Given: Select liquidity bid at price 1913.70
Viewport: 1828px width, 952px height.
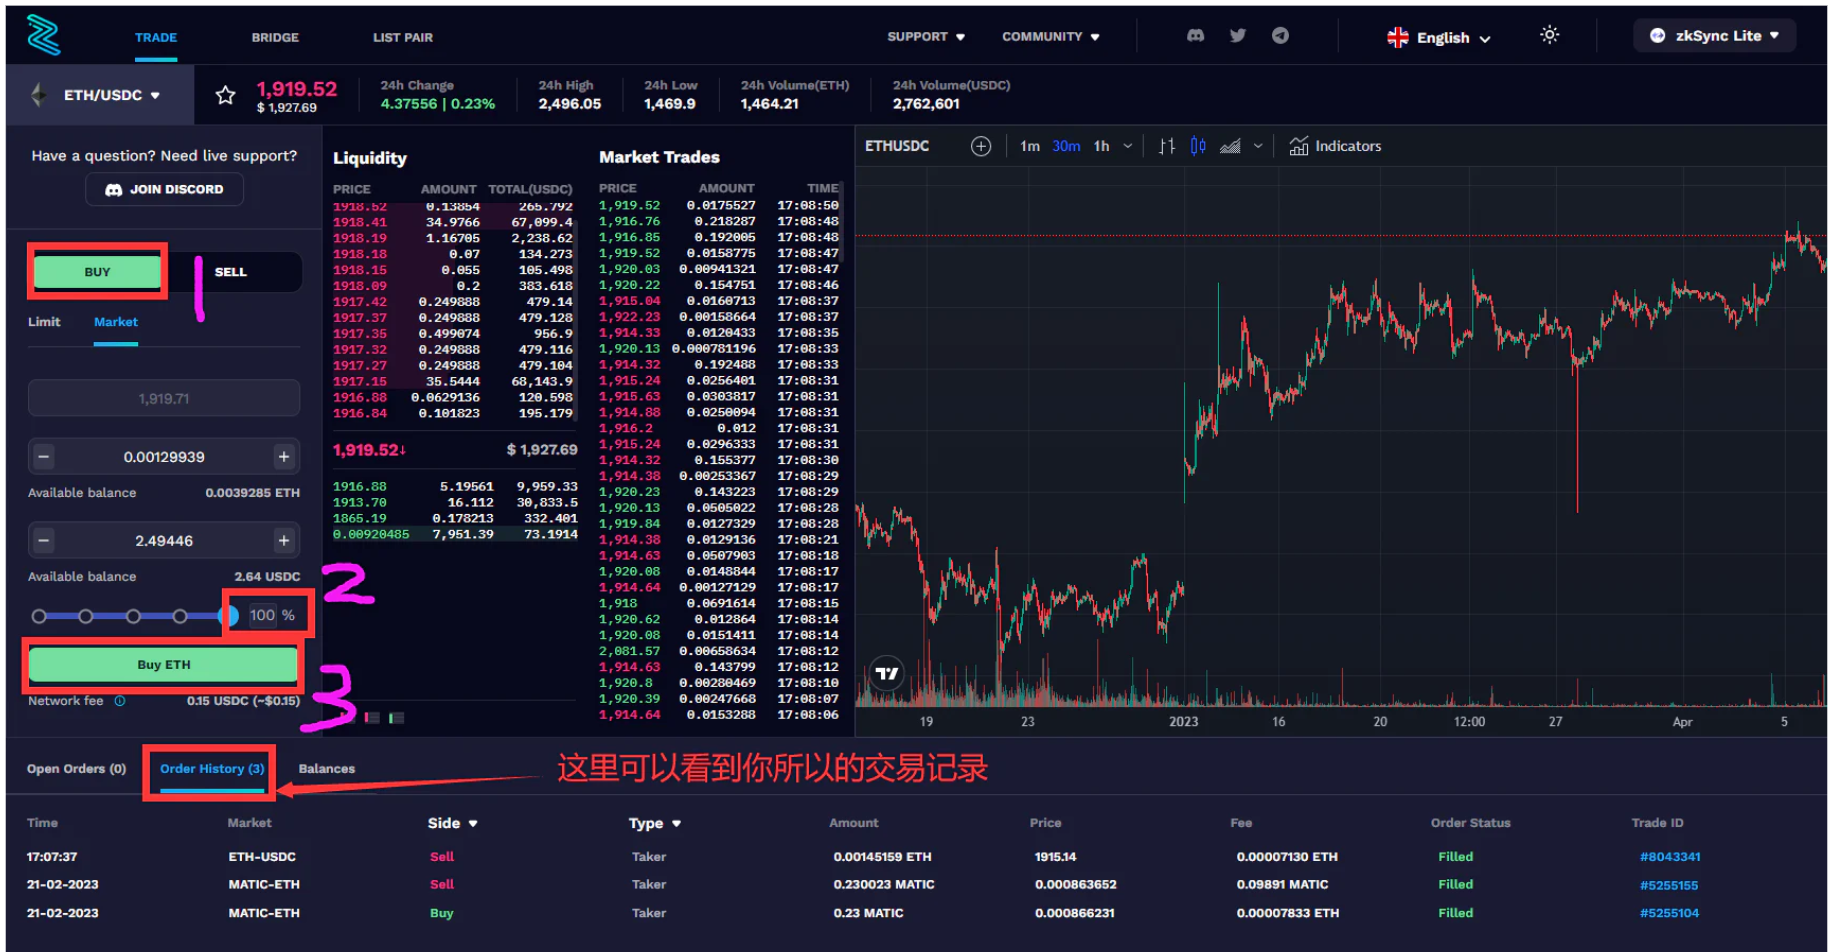Looking at the screenshot, I should tap(455, 503).
